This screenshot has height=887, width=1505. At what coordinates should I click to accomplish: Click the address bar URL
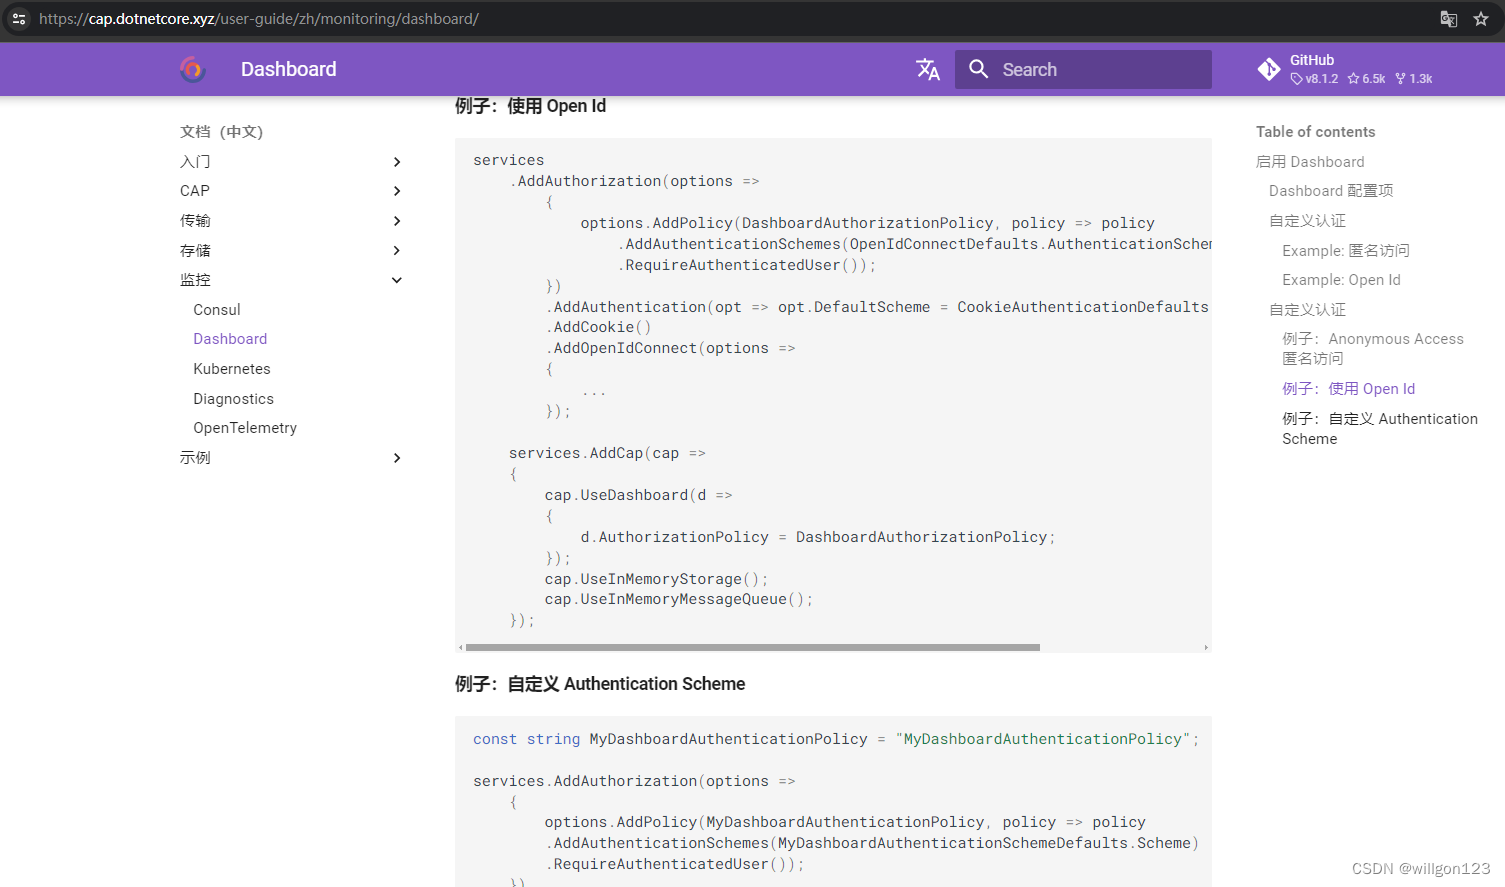259,19
